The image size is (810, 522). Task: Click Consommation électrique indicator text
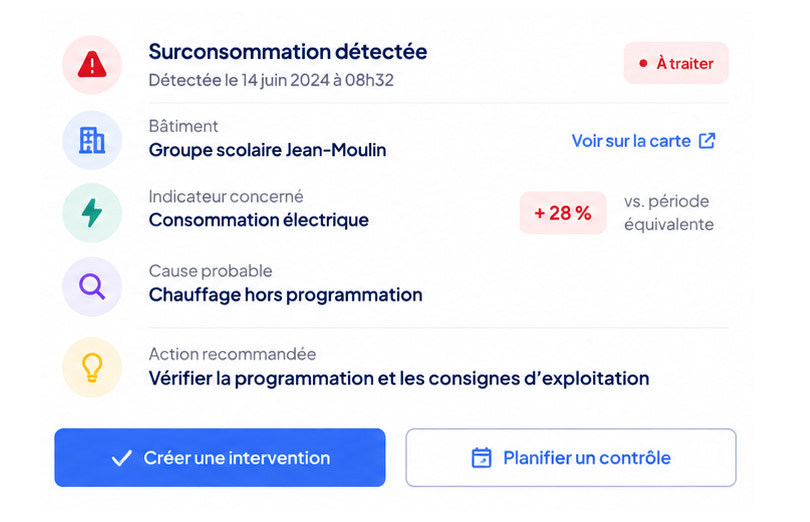[259, 220]
